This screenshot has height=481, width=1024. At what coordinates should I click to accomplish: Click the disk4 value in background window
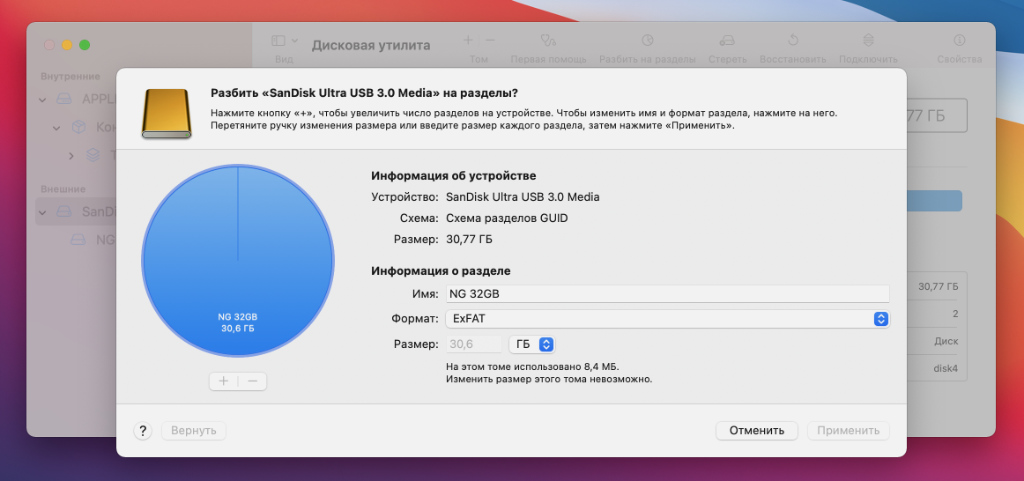[946, 369]
